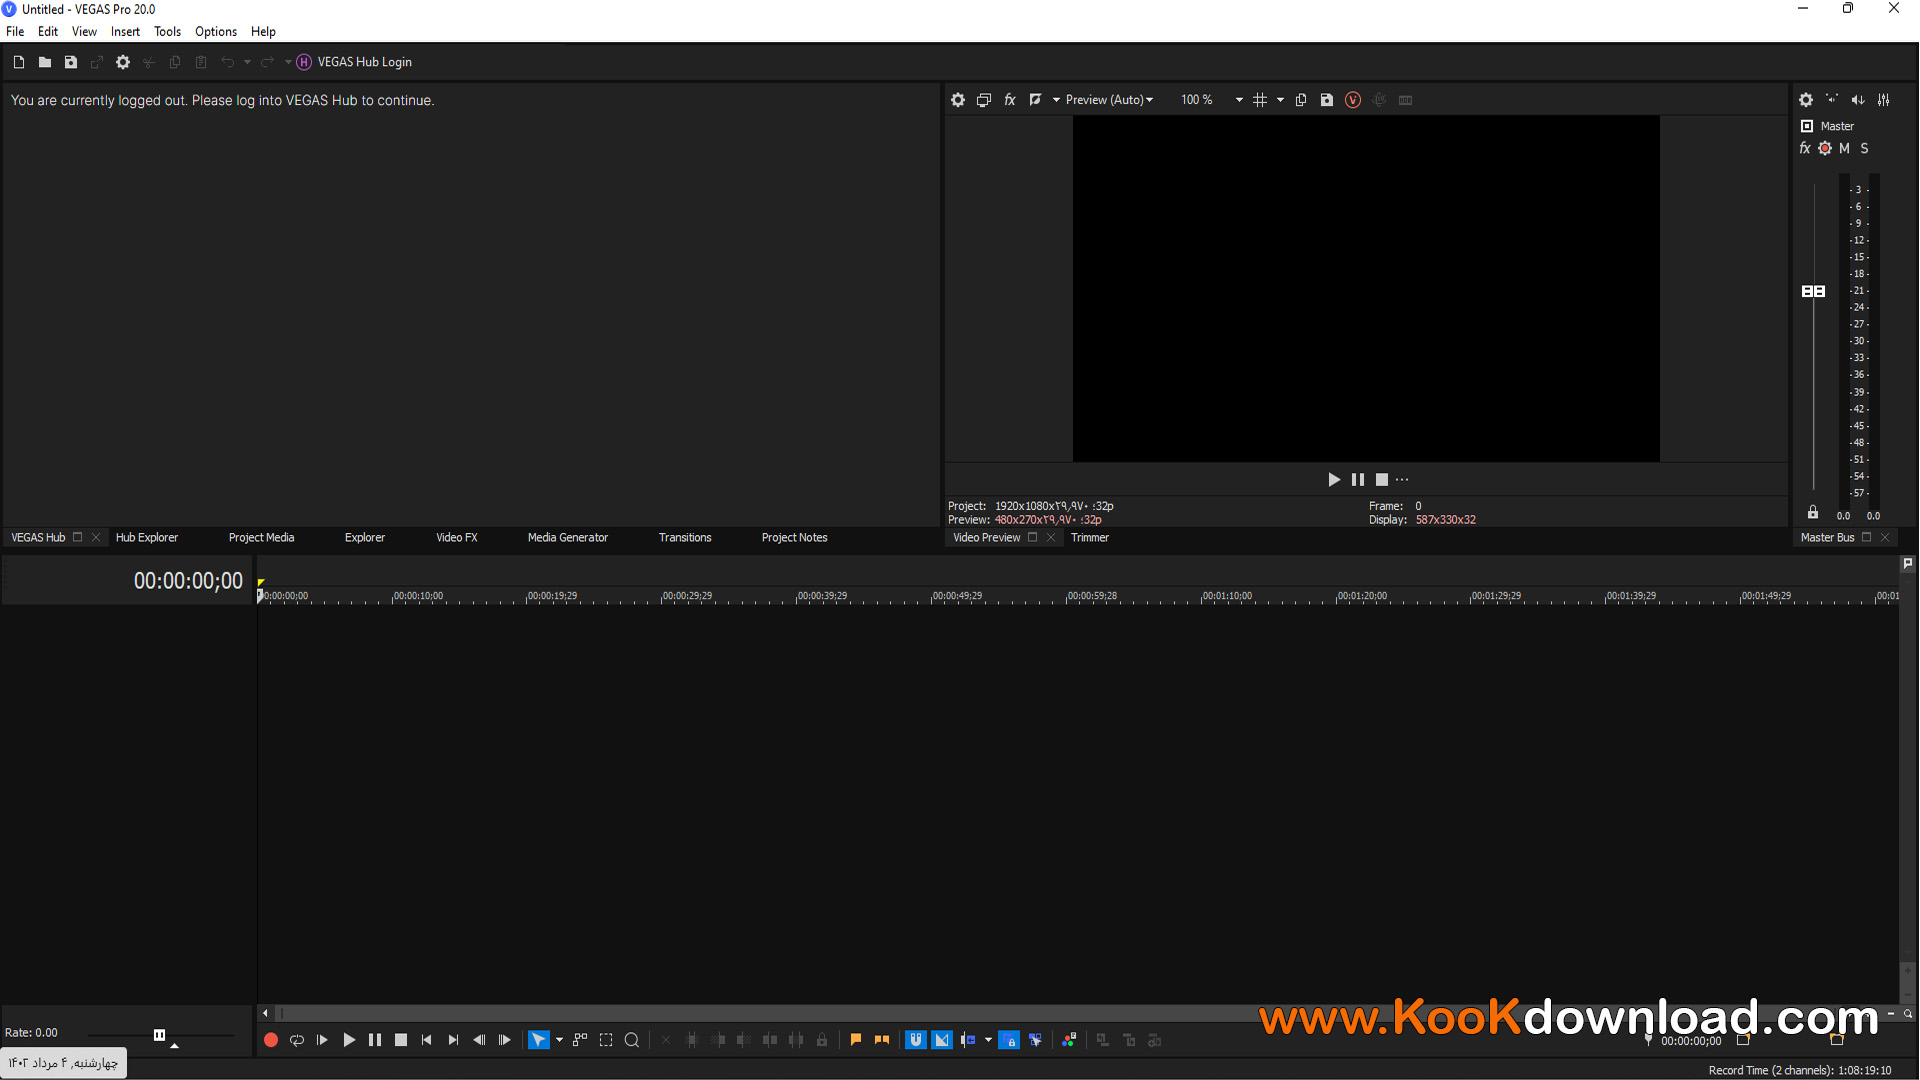Open mixing console from Master Bus
Screen dimensions: 1920x1080
coord(1884,100)
